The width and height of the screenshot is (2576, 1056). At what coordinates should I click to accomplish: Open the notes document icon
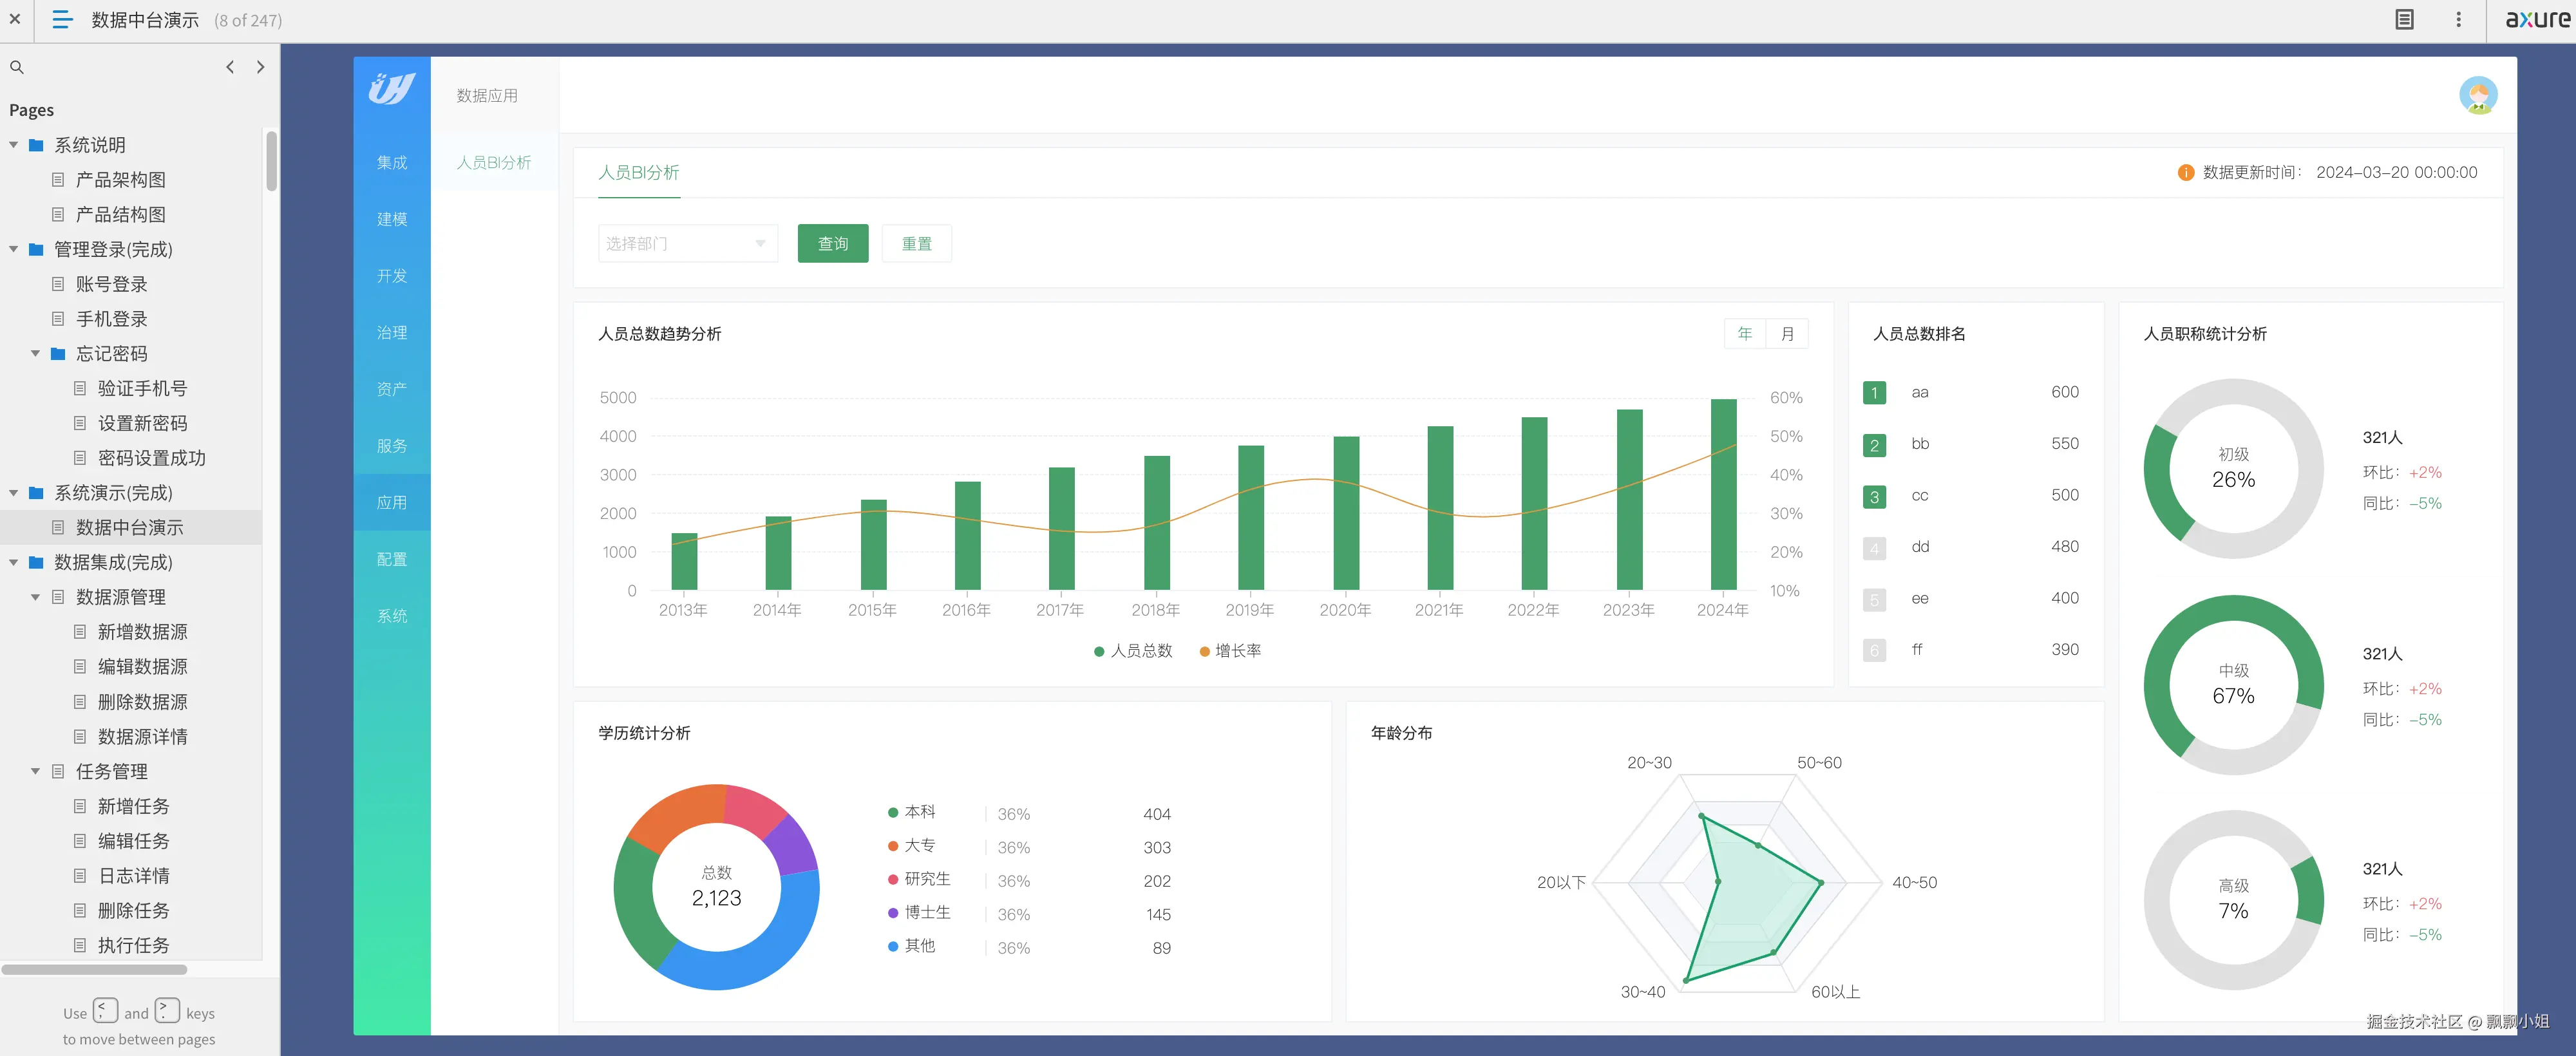coord(2404,19)
